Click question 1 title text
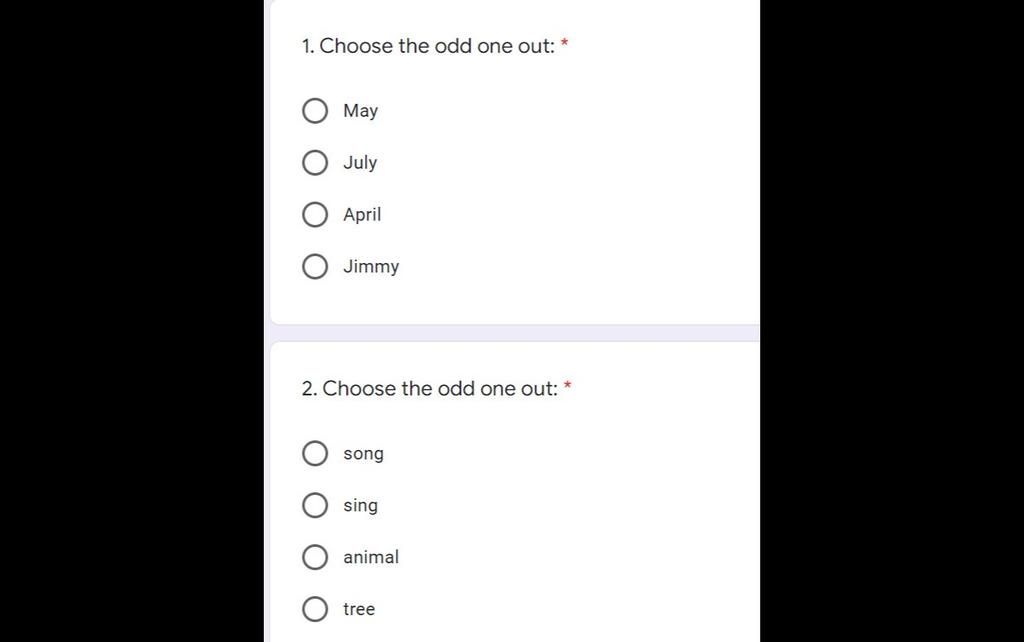Screen dimensions: 1024x642 (x=428, y=46)
